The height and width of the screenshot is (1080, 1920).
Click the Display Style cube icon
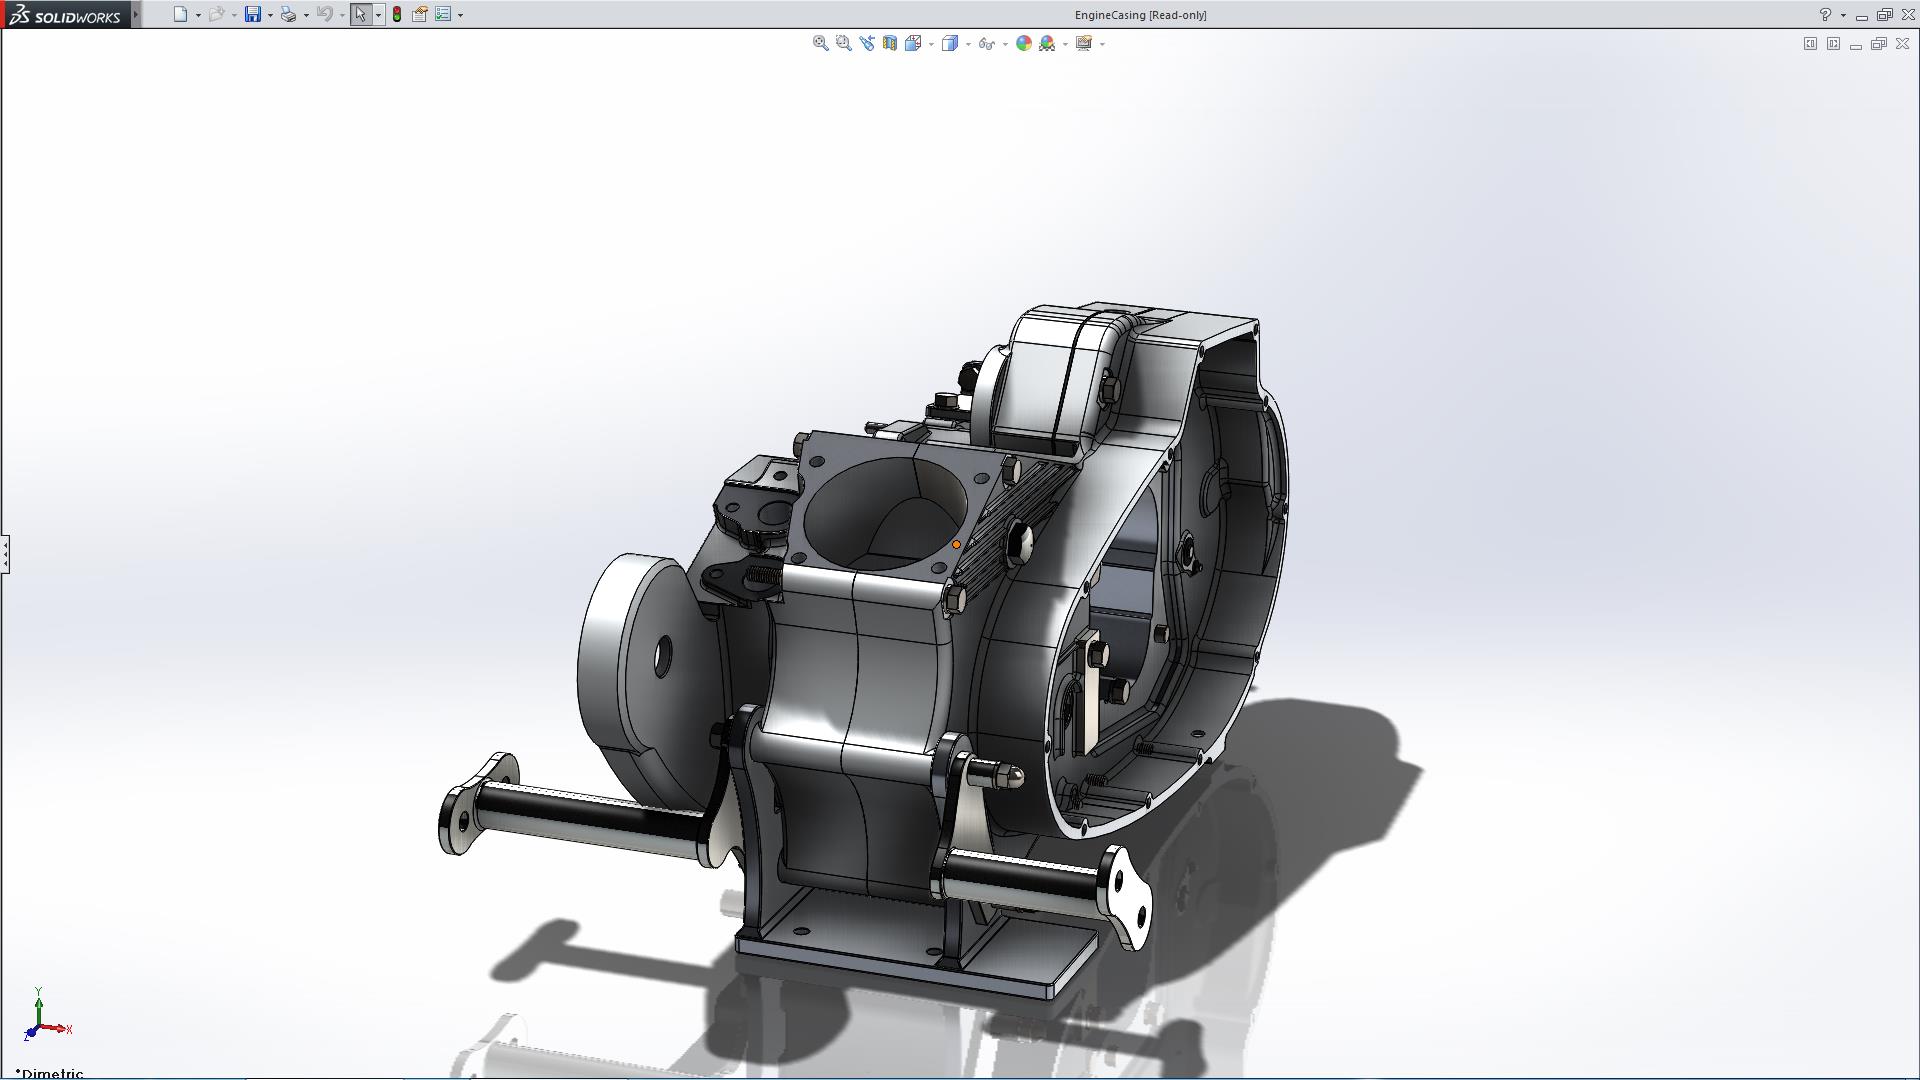(x=949, y=43)
